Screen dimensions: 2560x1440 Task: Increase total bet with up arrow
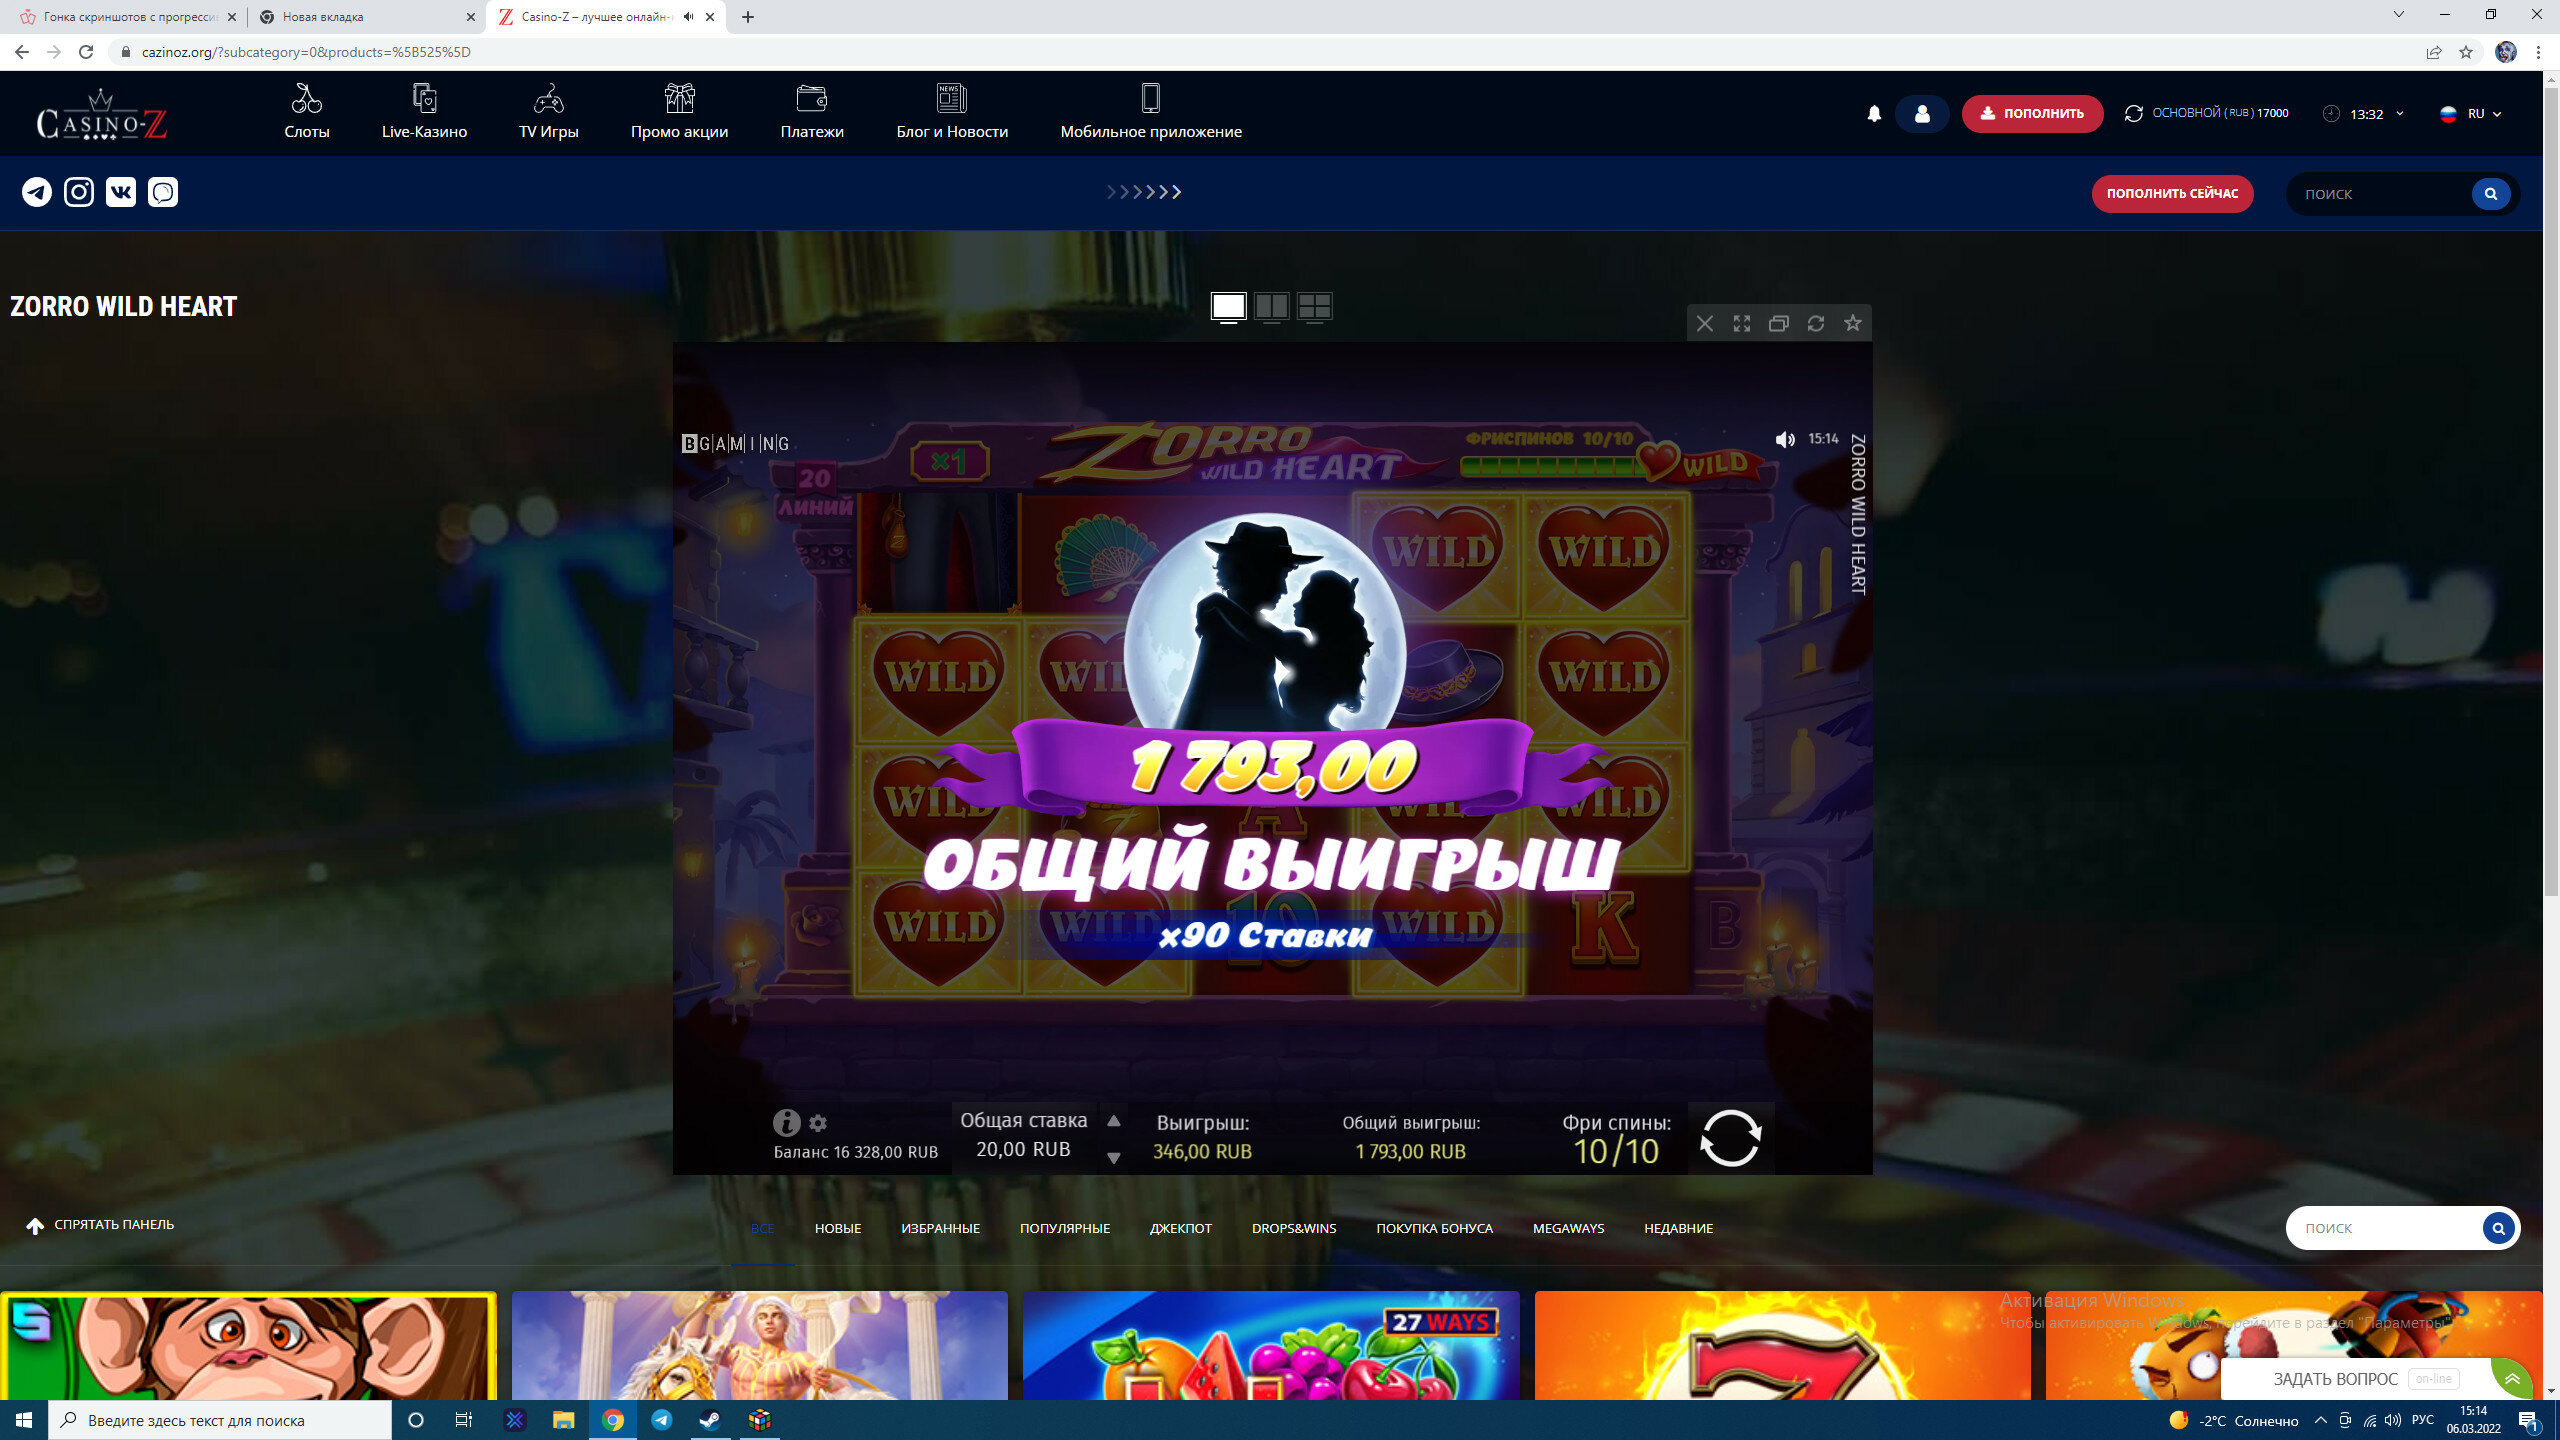tap(1113, 1121)
